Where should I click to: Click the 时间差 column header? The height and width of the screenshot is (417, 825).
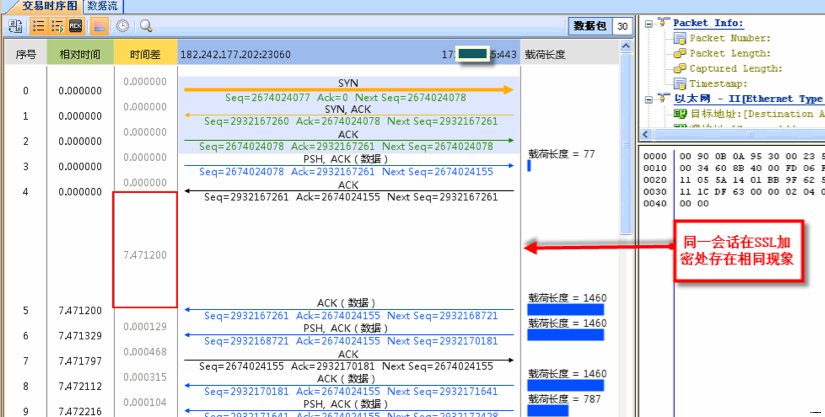(145, 53)
